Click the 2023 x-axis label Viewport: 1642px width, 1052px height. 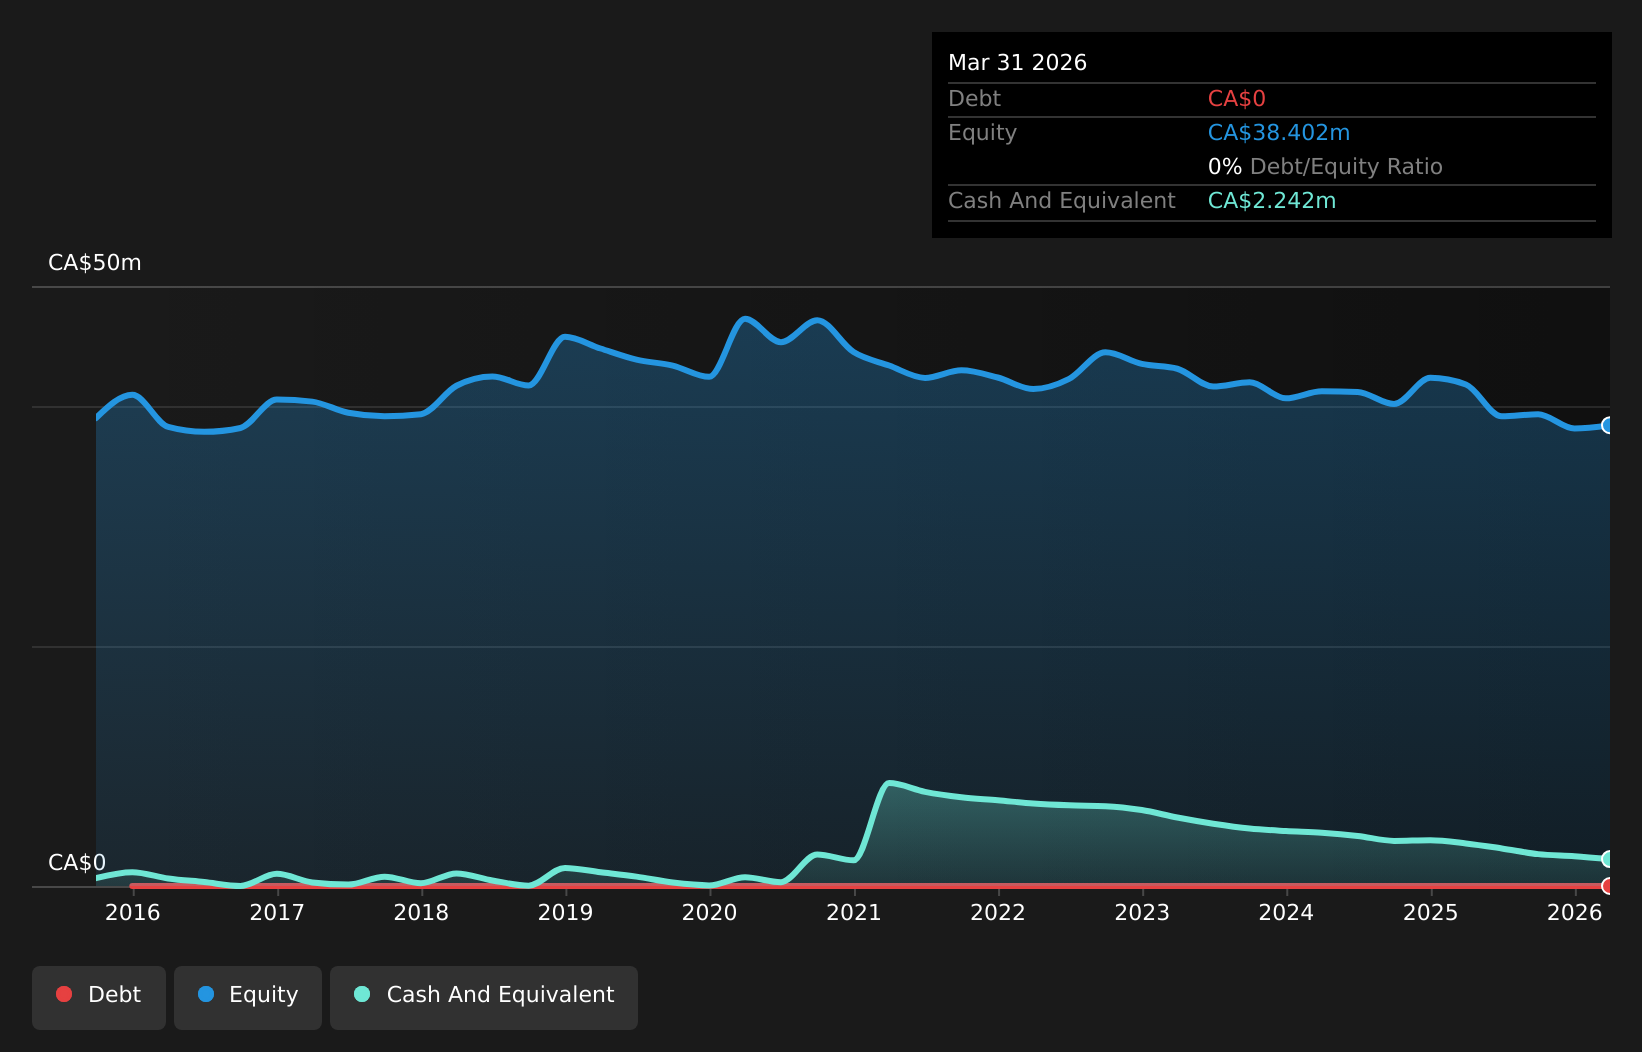[1142, 912]
